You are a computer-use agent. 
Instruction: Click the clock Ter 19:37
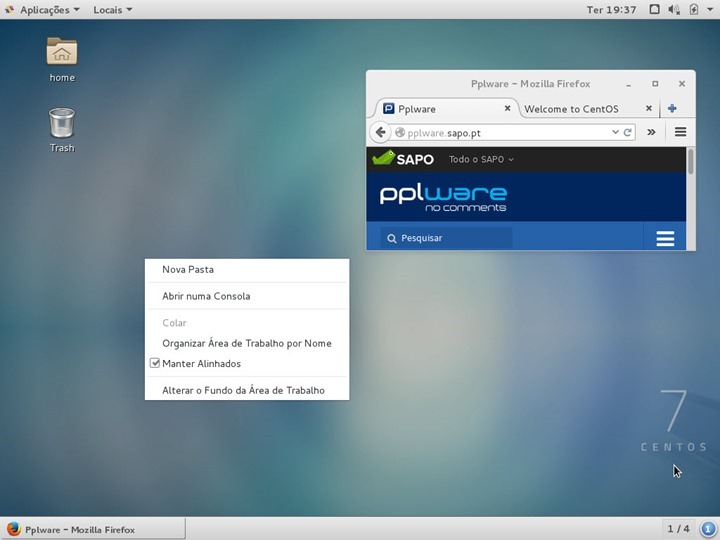coord(611,10)
